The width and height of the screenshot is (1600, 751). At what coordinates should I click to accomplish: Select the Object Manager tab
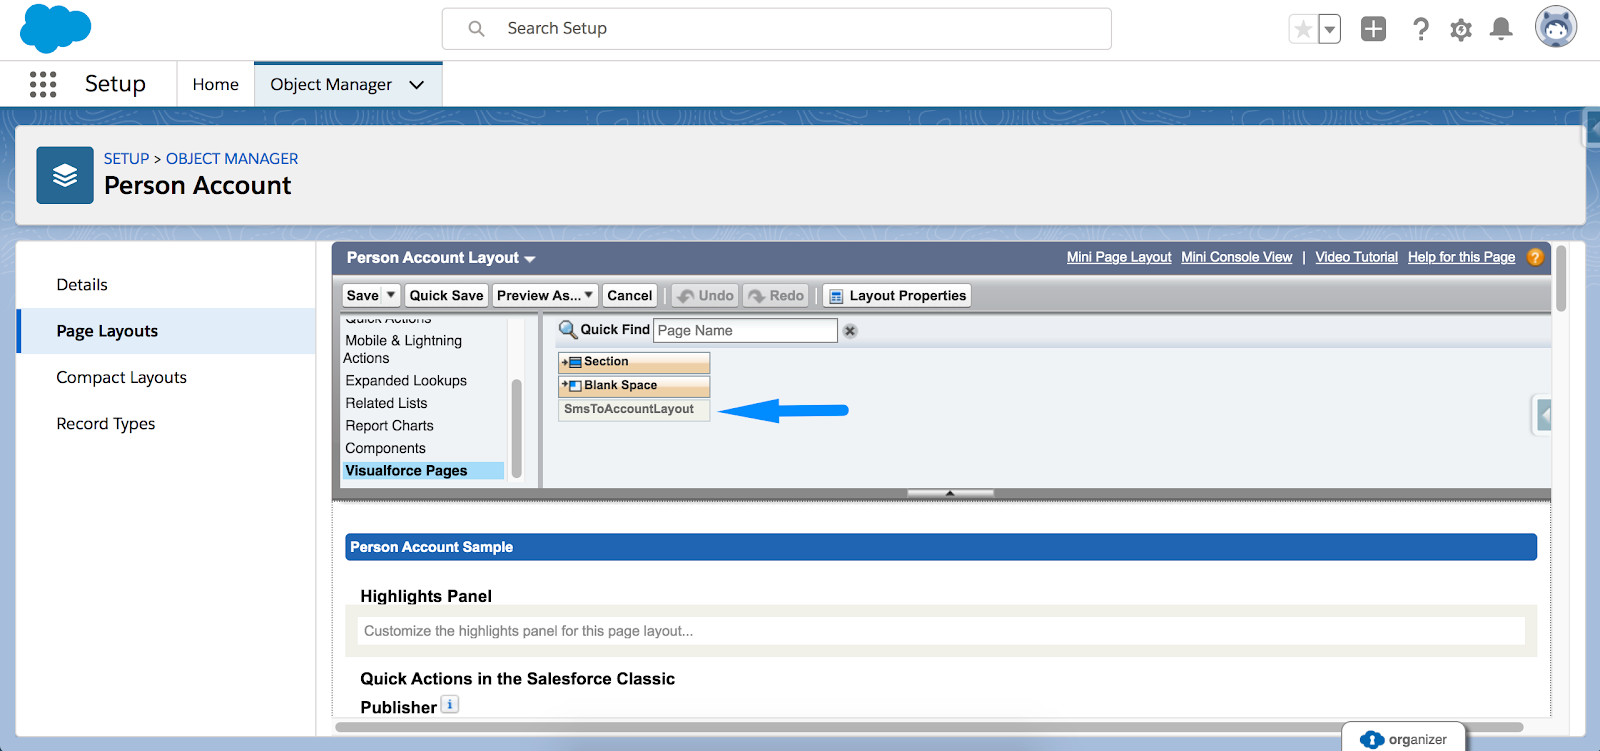coord(331,85)
